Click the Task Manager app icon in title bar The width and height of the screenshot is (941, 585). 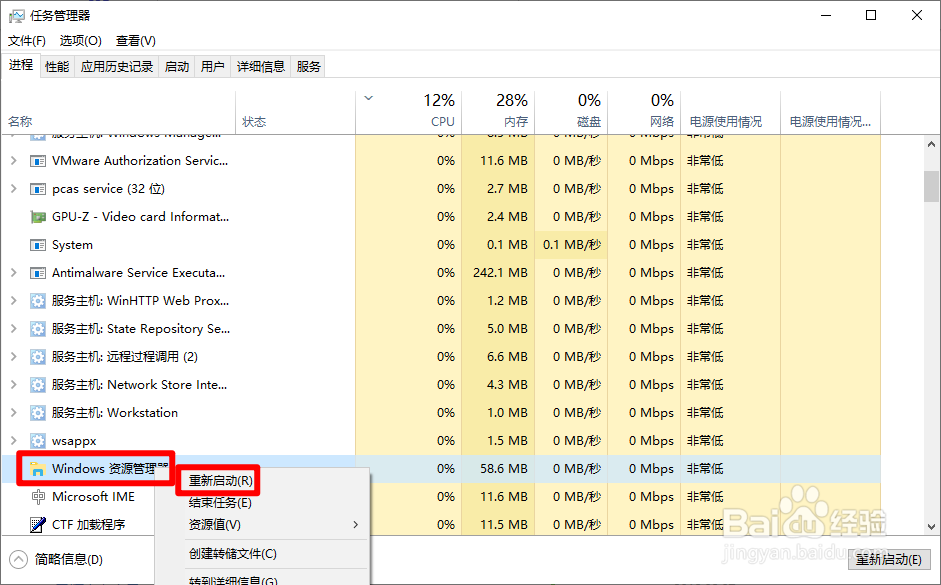16,16
